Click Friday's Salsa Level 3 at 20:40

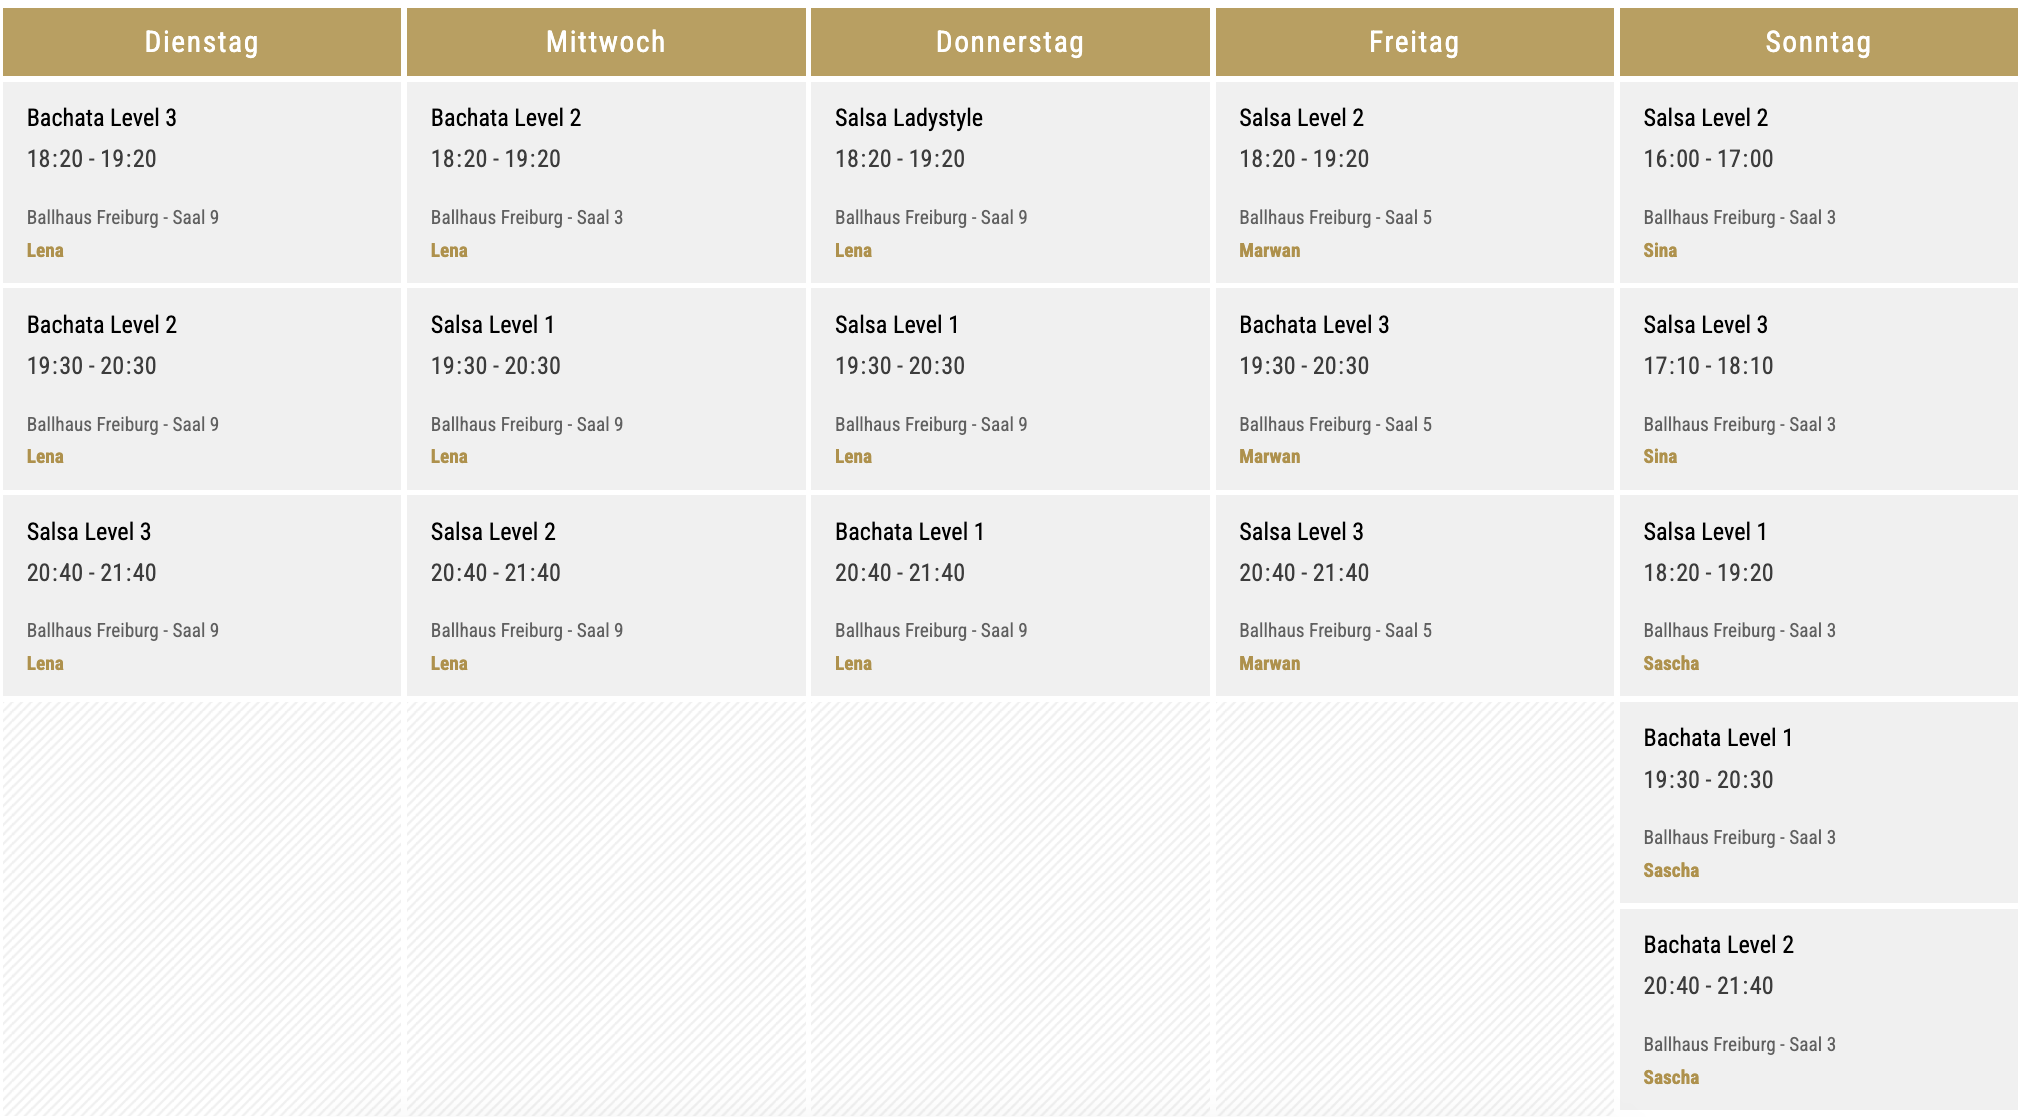coord(1301,532)
